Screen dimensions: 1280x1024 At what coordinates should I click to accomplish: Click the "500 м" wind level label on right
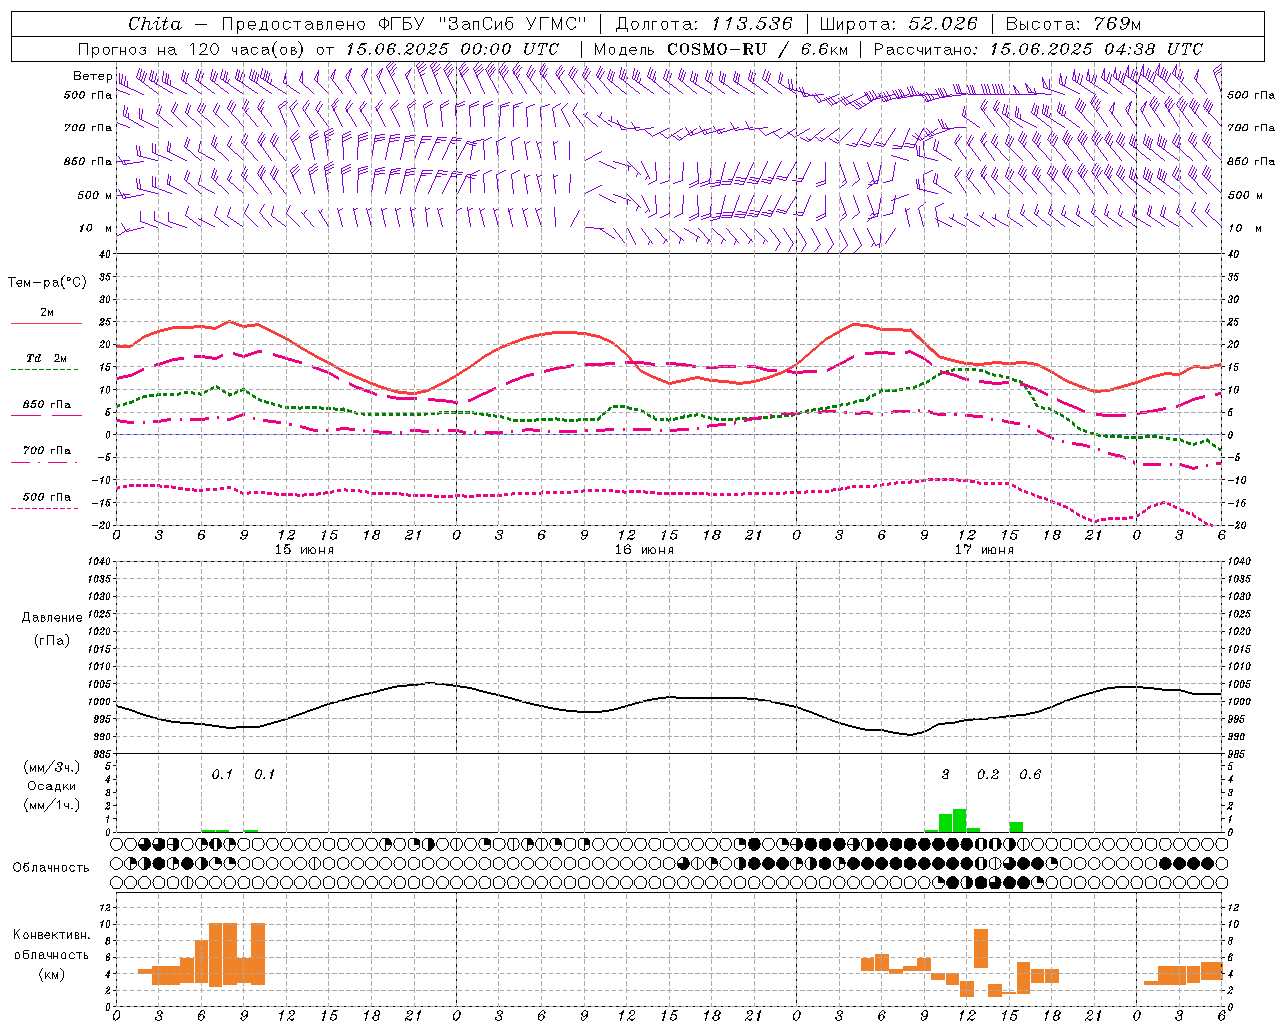click(x=1245, y=195)
